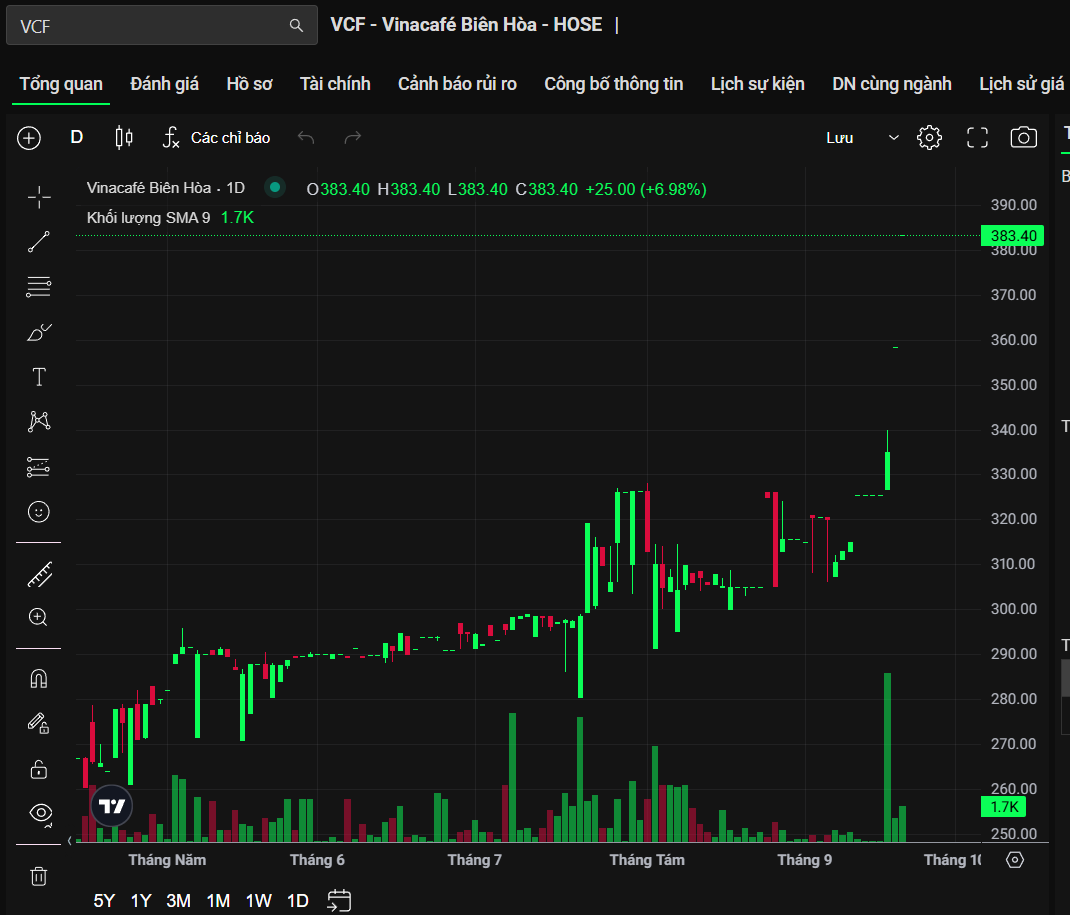Undo the last chart action
This screenshot has height=915, width=1070.
coord(306,138)
